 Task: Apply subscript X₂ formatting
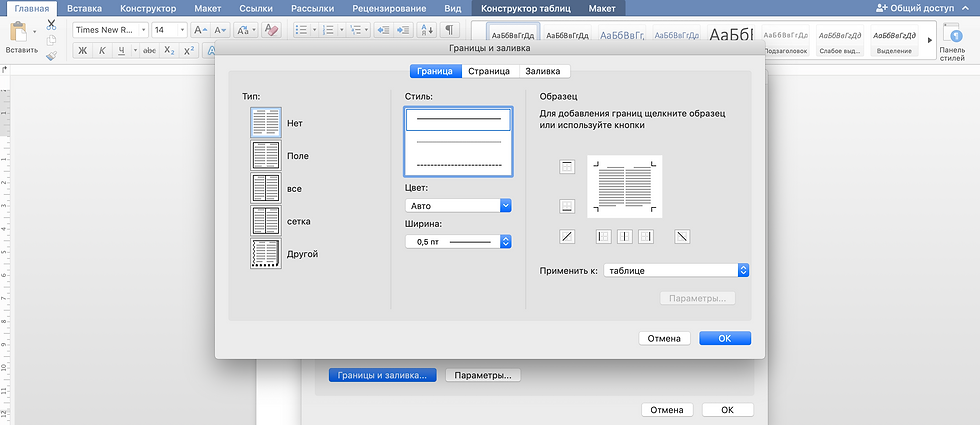(169, 51)
